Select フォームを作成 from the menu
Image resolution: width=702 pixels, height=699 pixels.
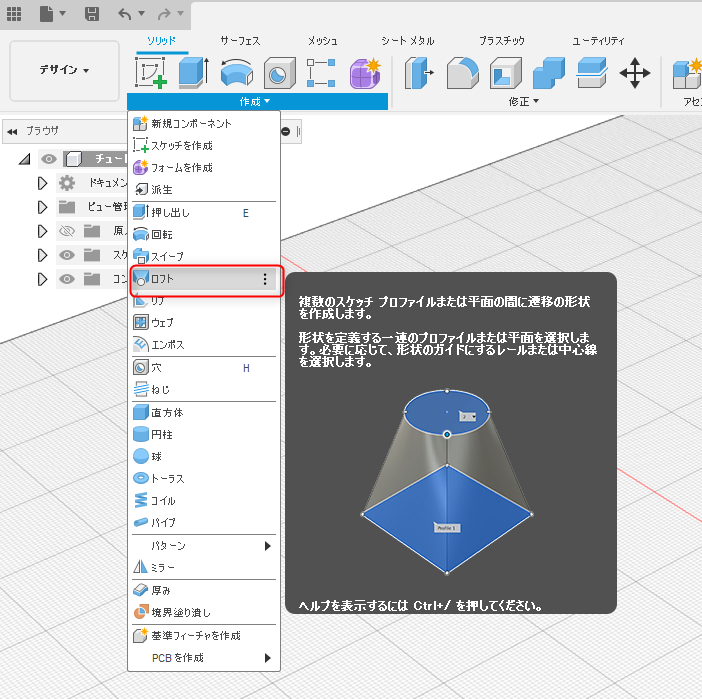pos(204,167)
